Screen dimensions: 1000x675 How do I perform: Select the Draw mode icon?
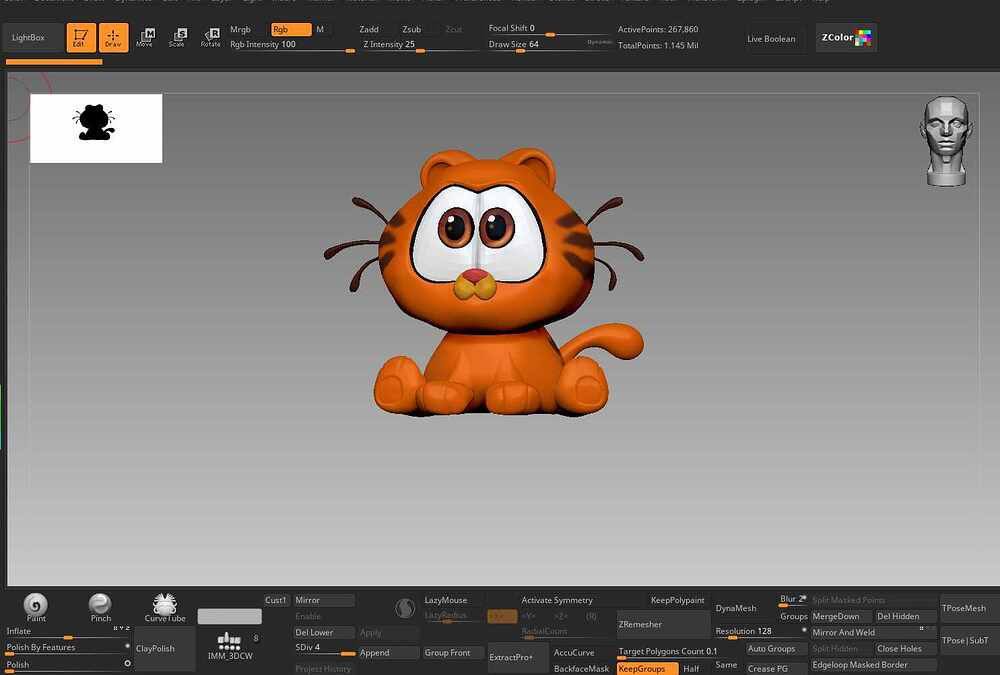pyautogui.click(x=114, y=38)
